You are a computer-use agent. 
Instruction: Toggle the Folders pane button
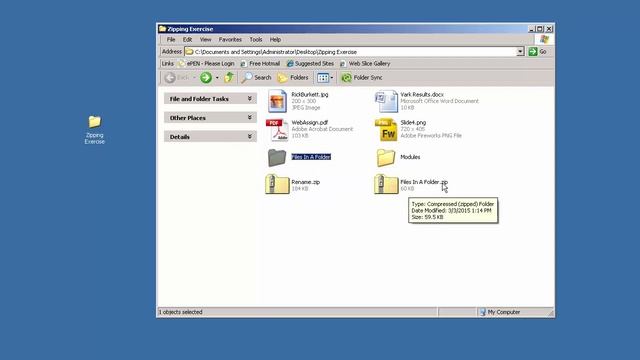pyautogui.click(x=293, y=78)
